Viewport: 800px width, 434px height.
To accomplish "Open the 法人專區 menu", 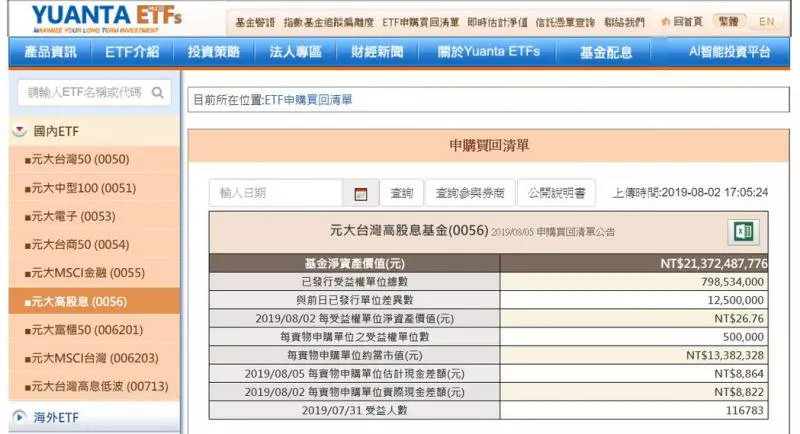I will tap(295, 52).
